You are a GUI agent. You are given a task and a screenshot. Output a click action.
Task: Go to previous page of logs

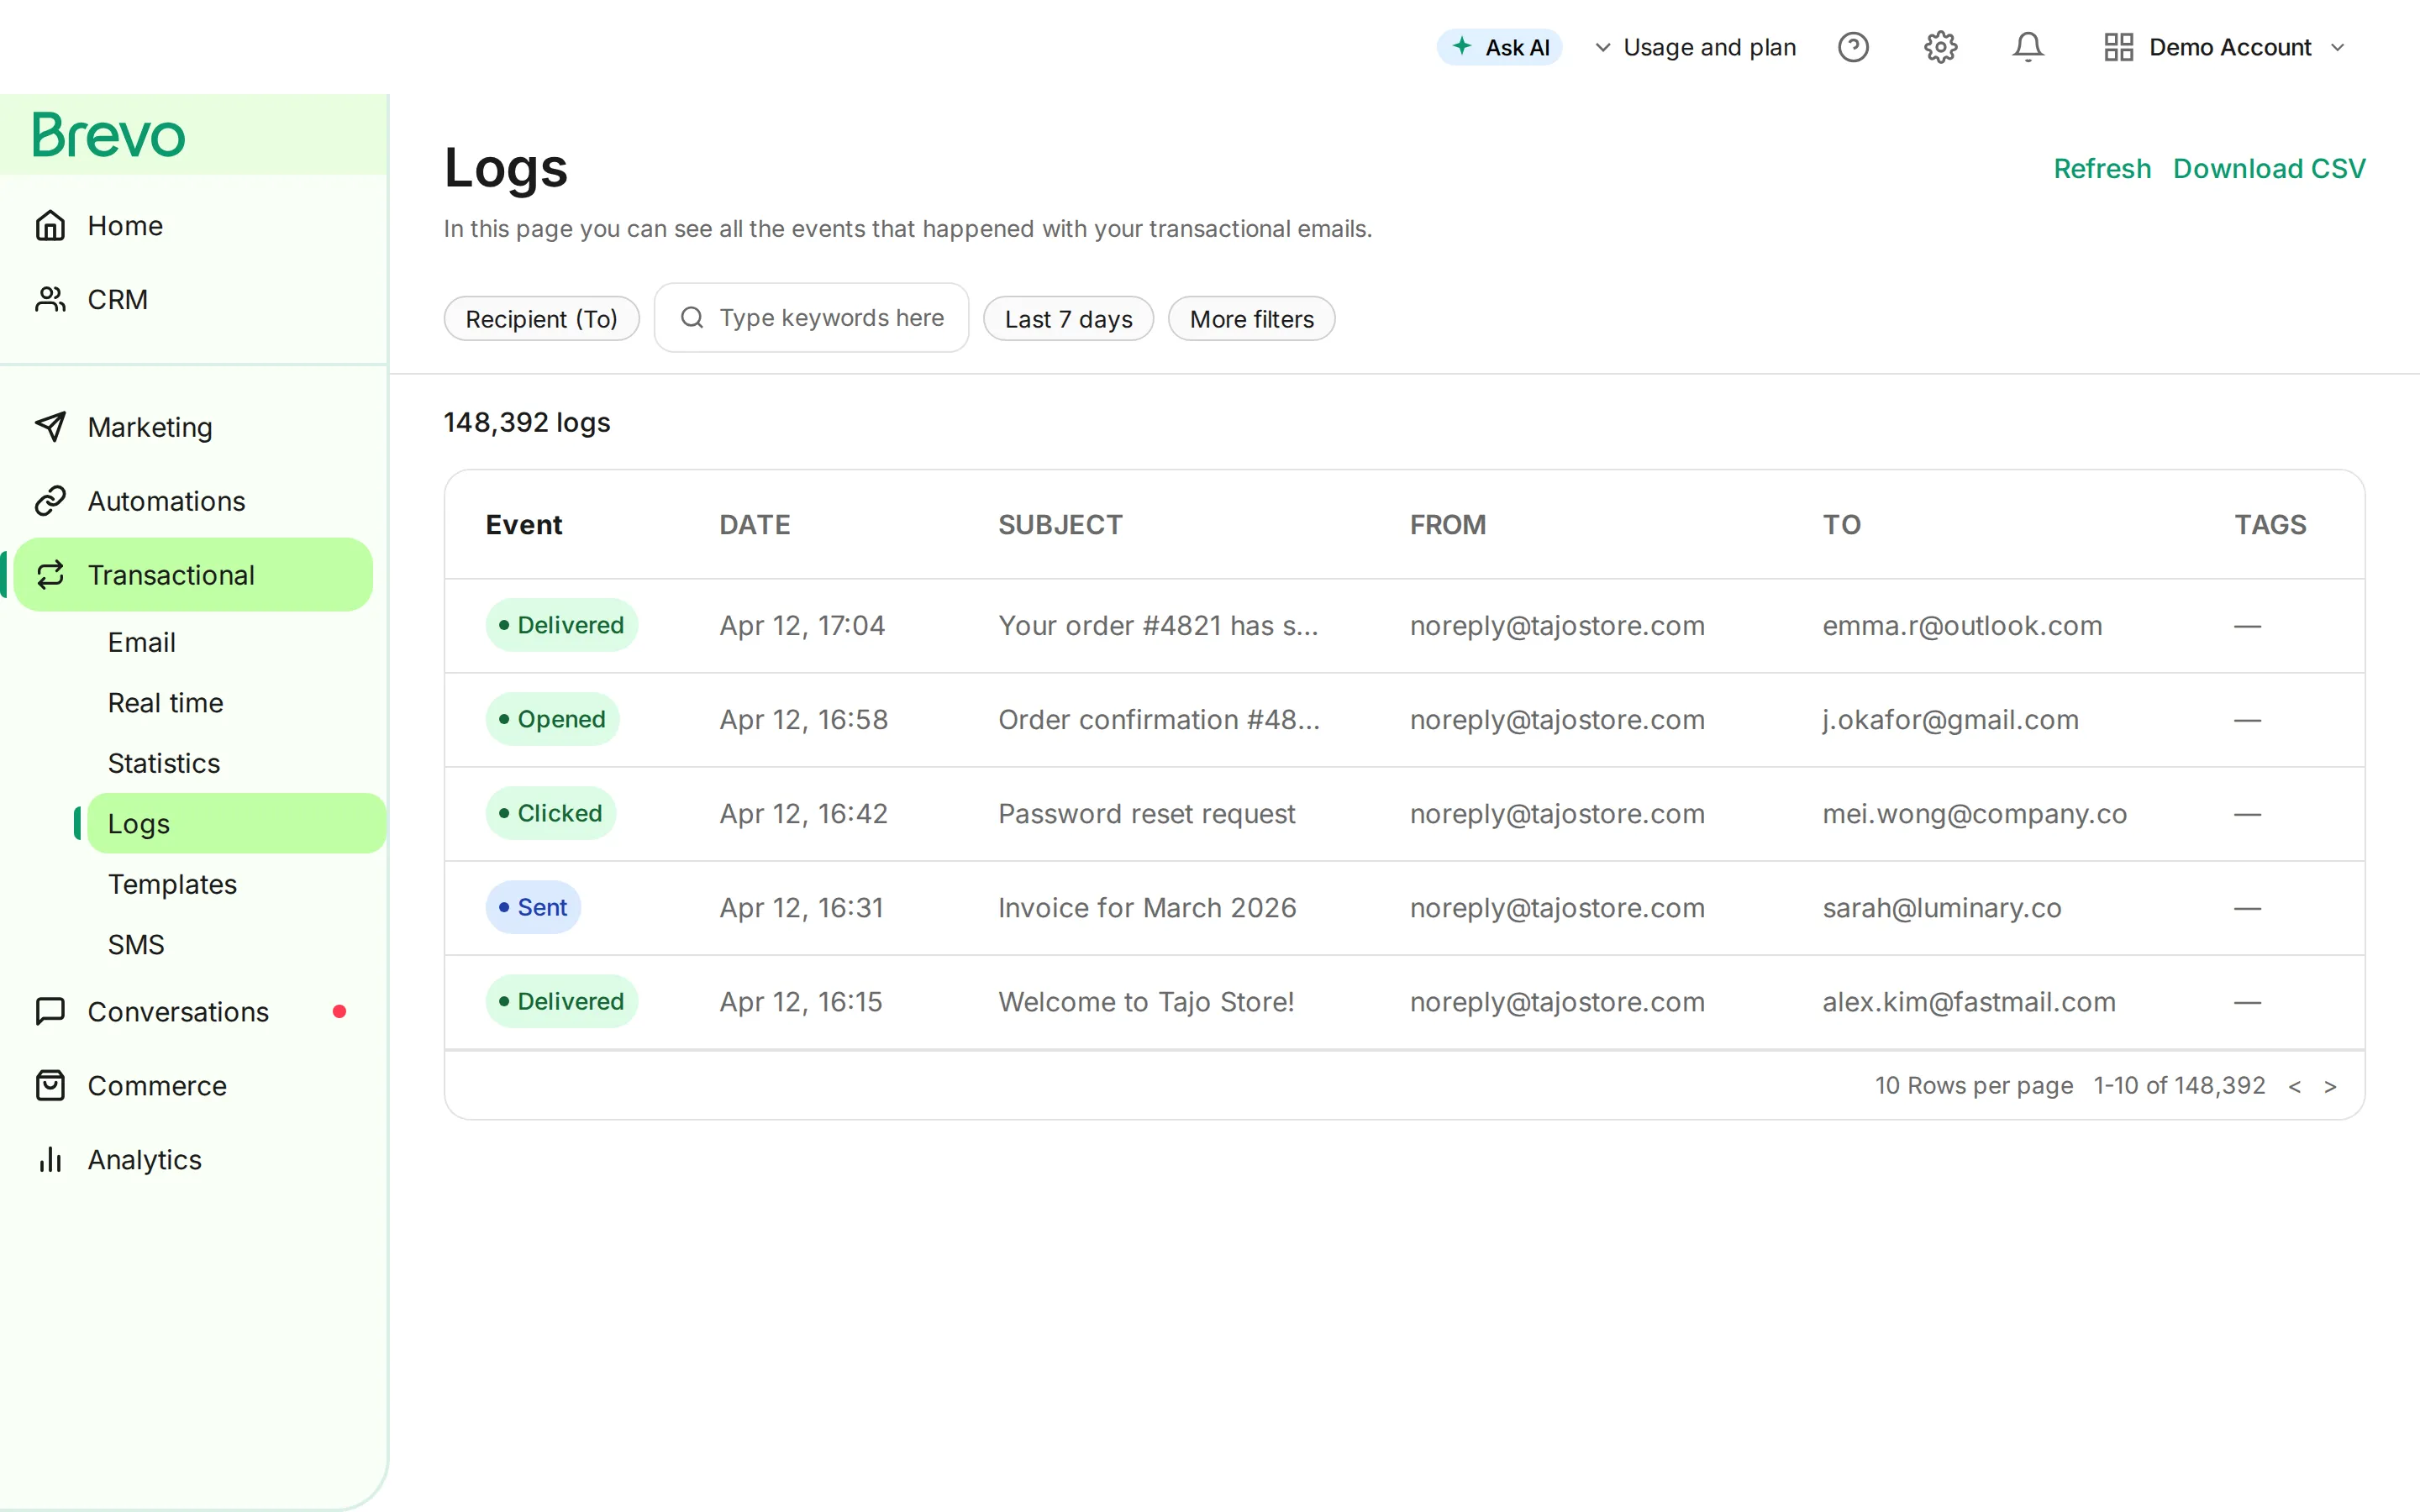2295,1086
